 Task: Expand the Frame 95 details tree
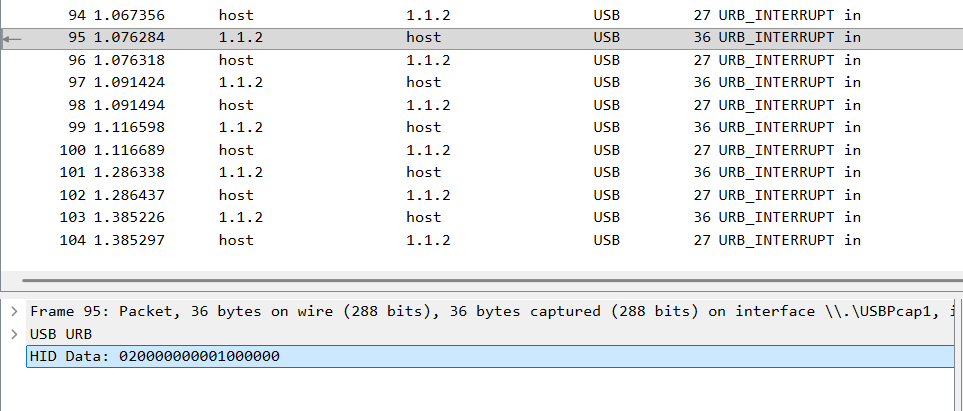pos(12,312)
